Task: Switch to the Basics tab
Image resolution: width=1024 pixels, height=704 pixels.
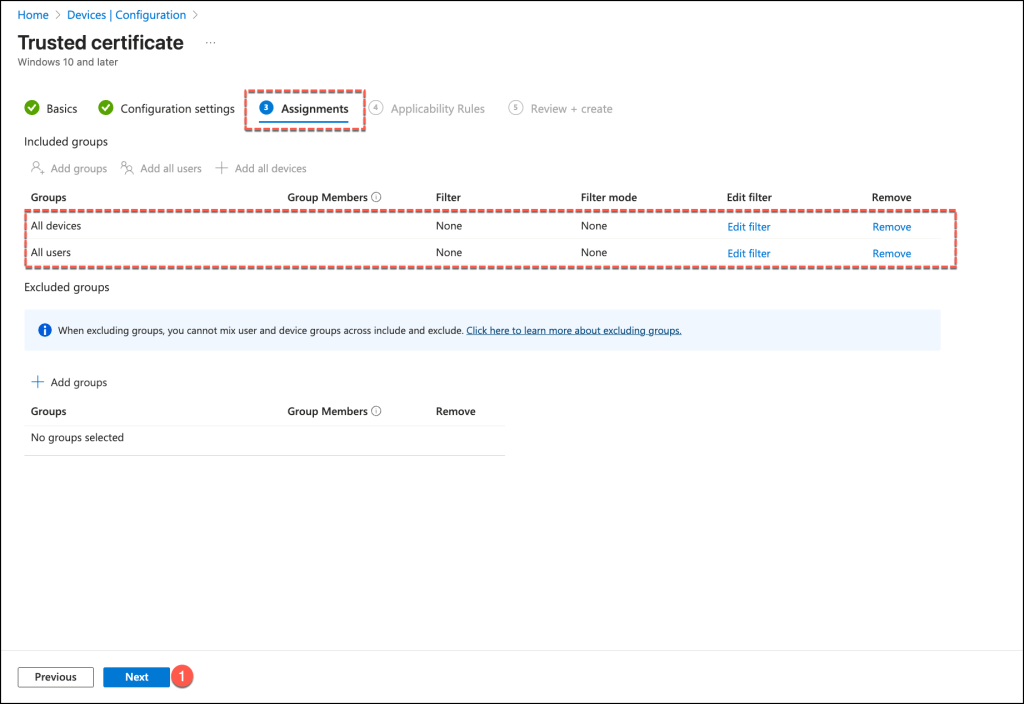Action: coord(61,109)
